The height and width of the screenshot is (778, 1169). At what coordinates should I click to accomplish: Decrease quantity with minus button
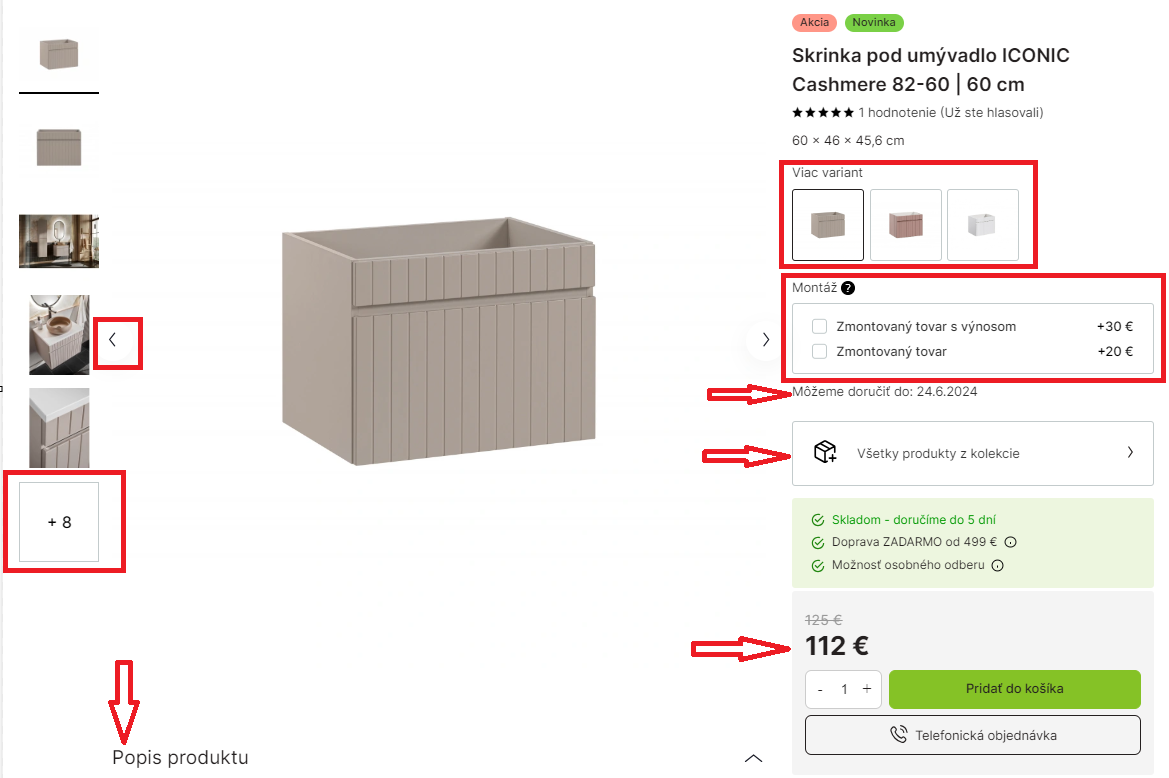click(x=820, y=689)
